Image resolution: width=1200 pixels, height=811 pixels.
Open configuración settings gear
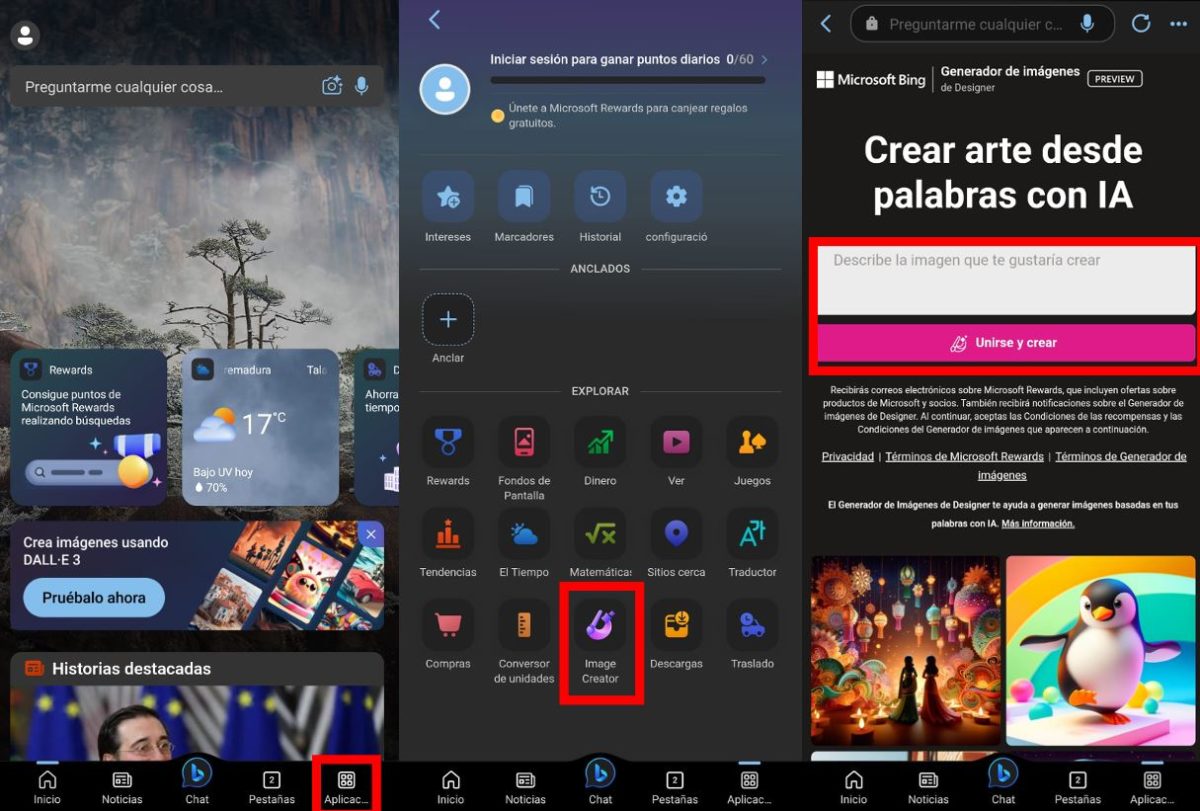676,207
